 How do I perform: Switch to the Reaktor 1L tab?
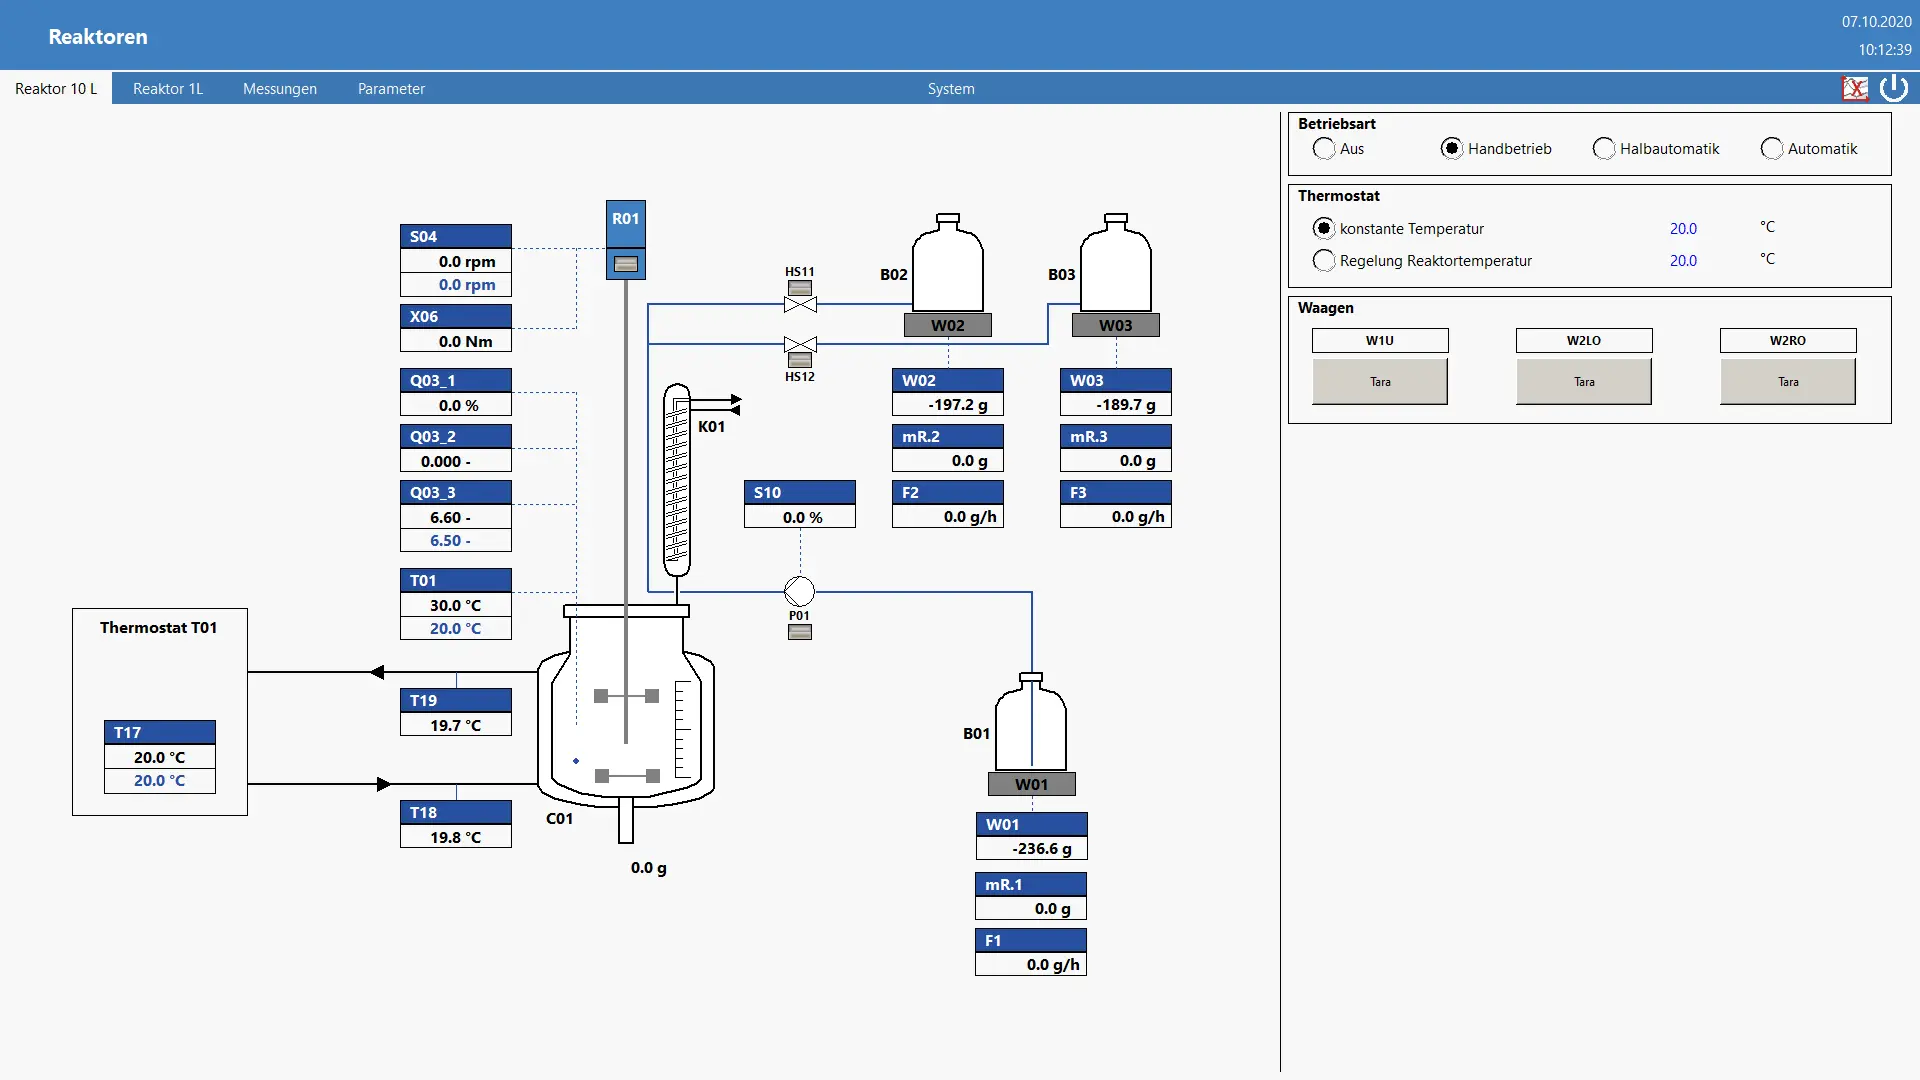coord(168,89)
